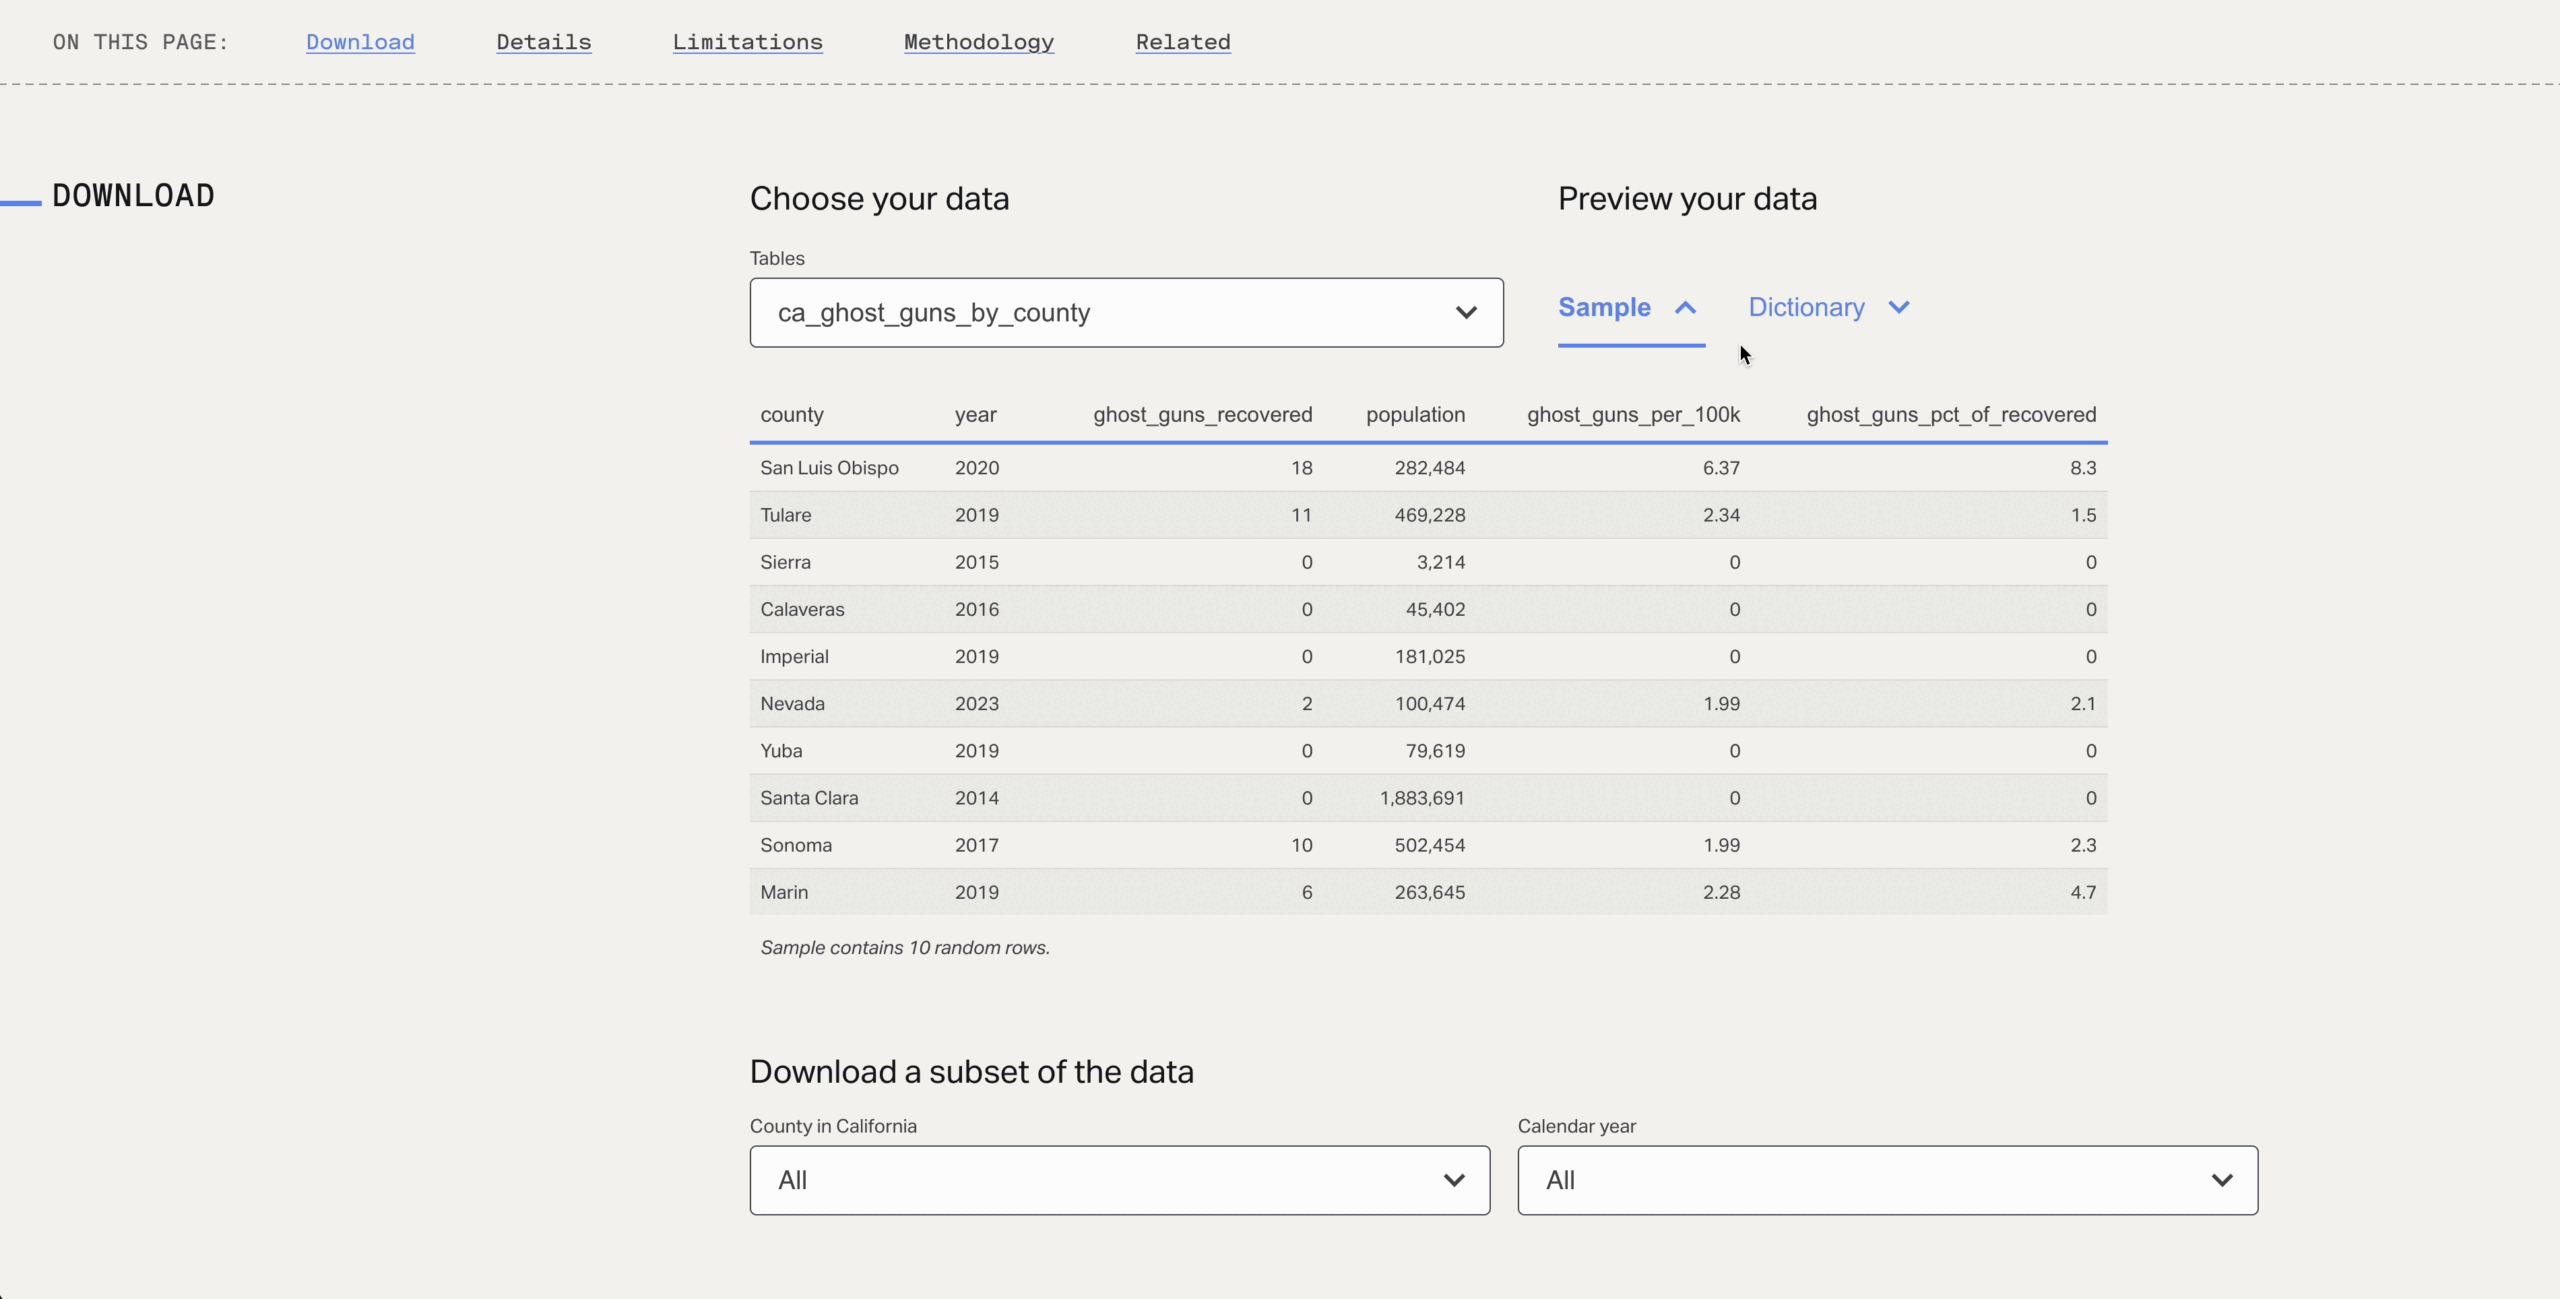2560x1299 pixels.
Task: Click recovered count 11 in Tulare row
Action: (1301, 515)
